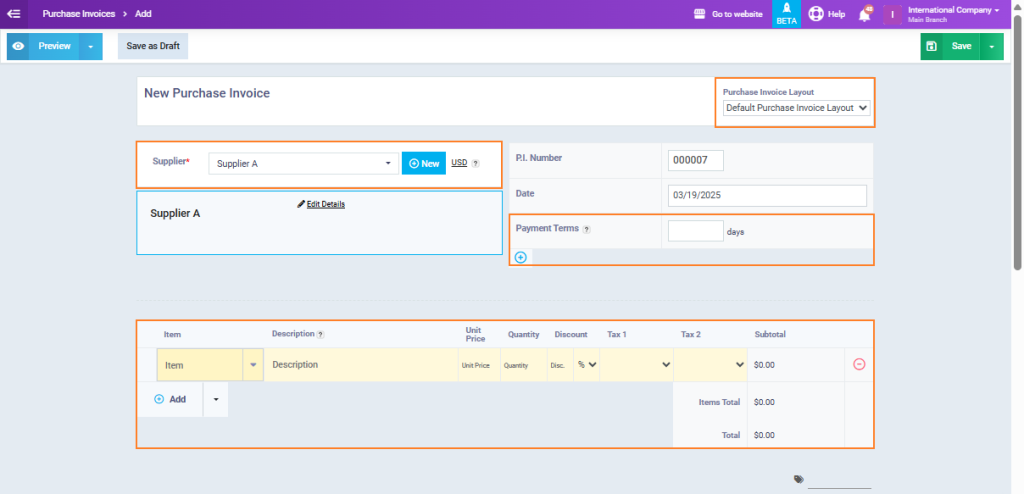Click the floppy disk Save icon
1024x494 pixels.
pyautogui.click(x=932, y=46)
